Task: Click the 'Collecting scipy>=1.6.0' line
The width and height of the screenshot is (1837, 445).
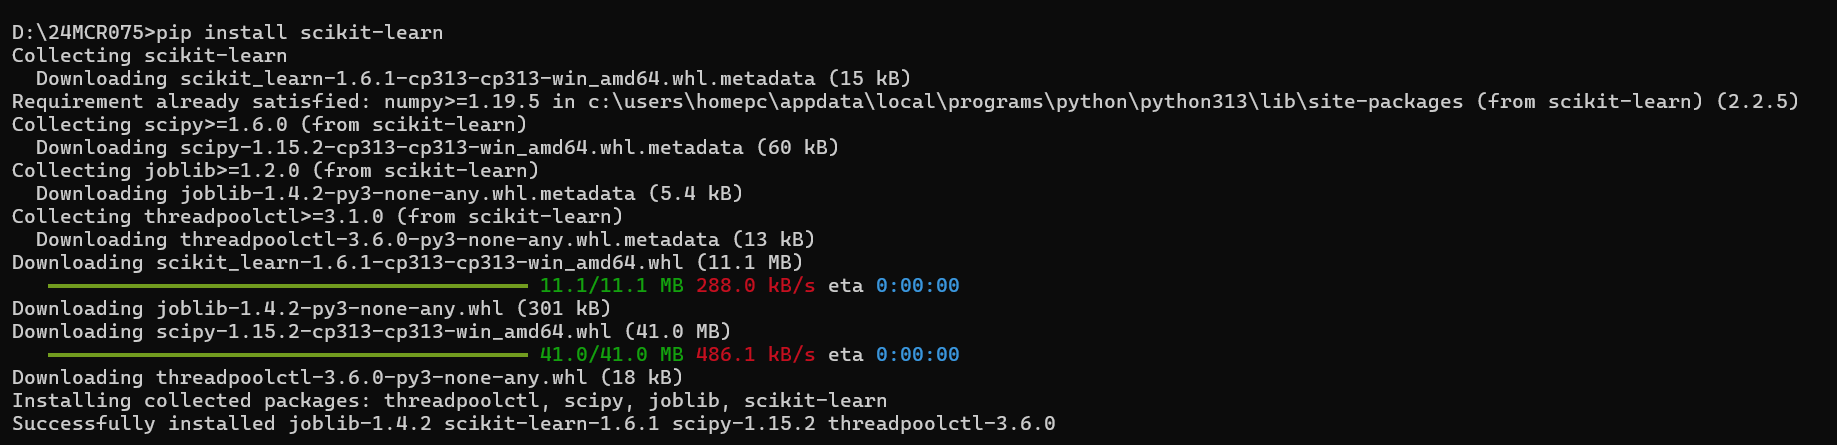Action: [269, 124]
